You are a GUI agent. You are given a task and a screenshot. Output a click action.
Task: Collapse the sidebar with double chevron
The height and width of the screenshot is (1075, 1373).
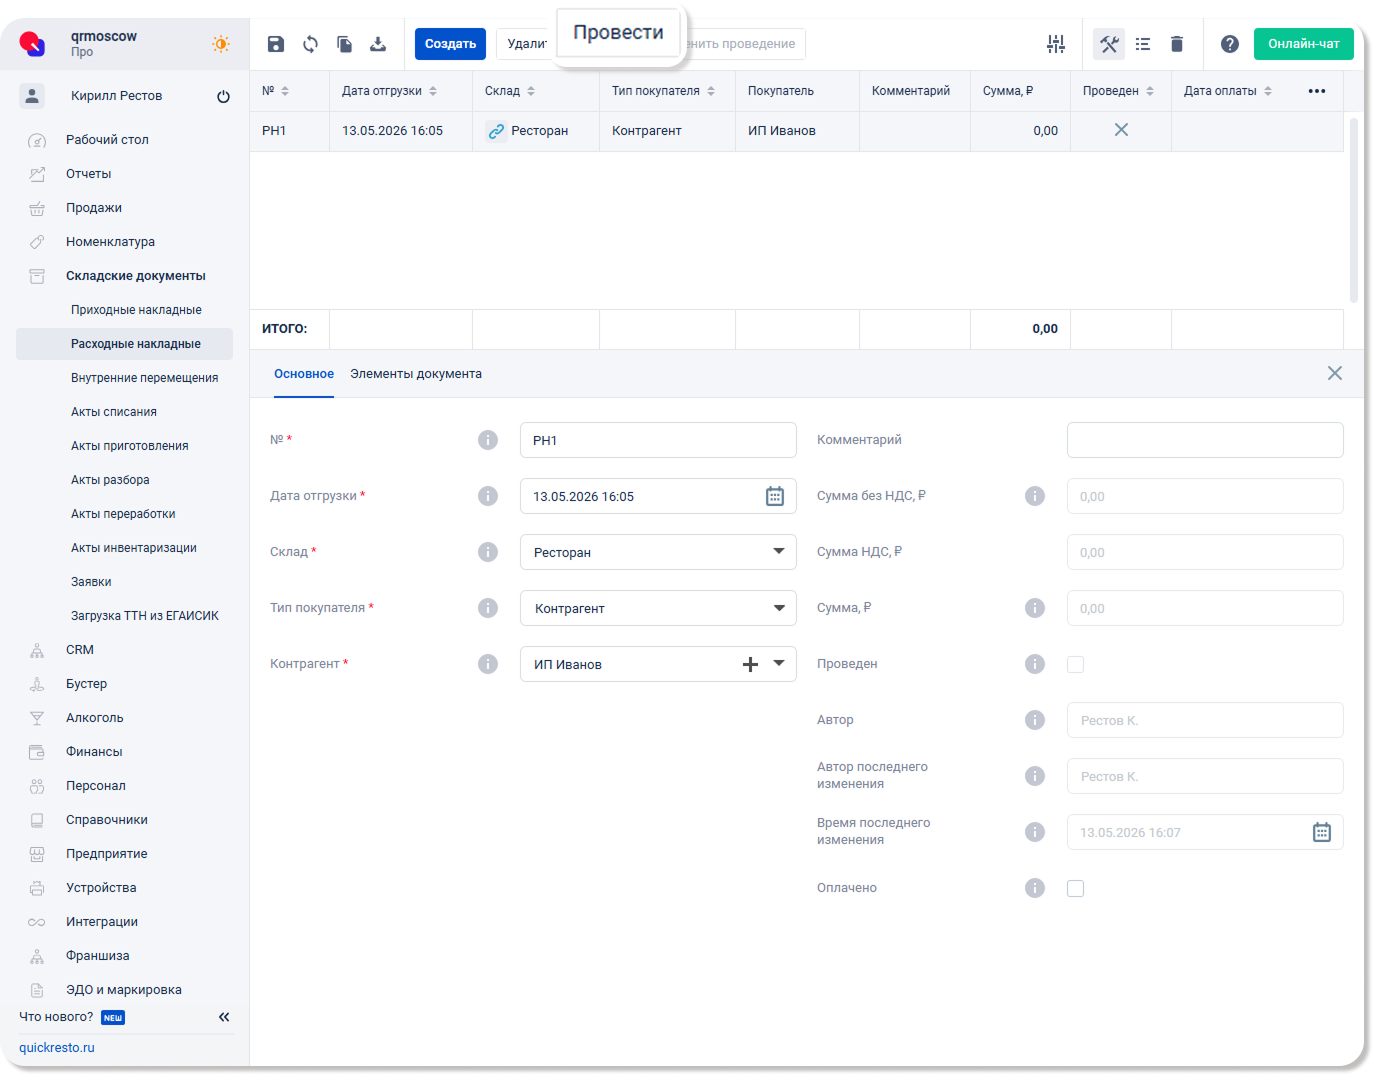(224, 1017)
